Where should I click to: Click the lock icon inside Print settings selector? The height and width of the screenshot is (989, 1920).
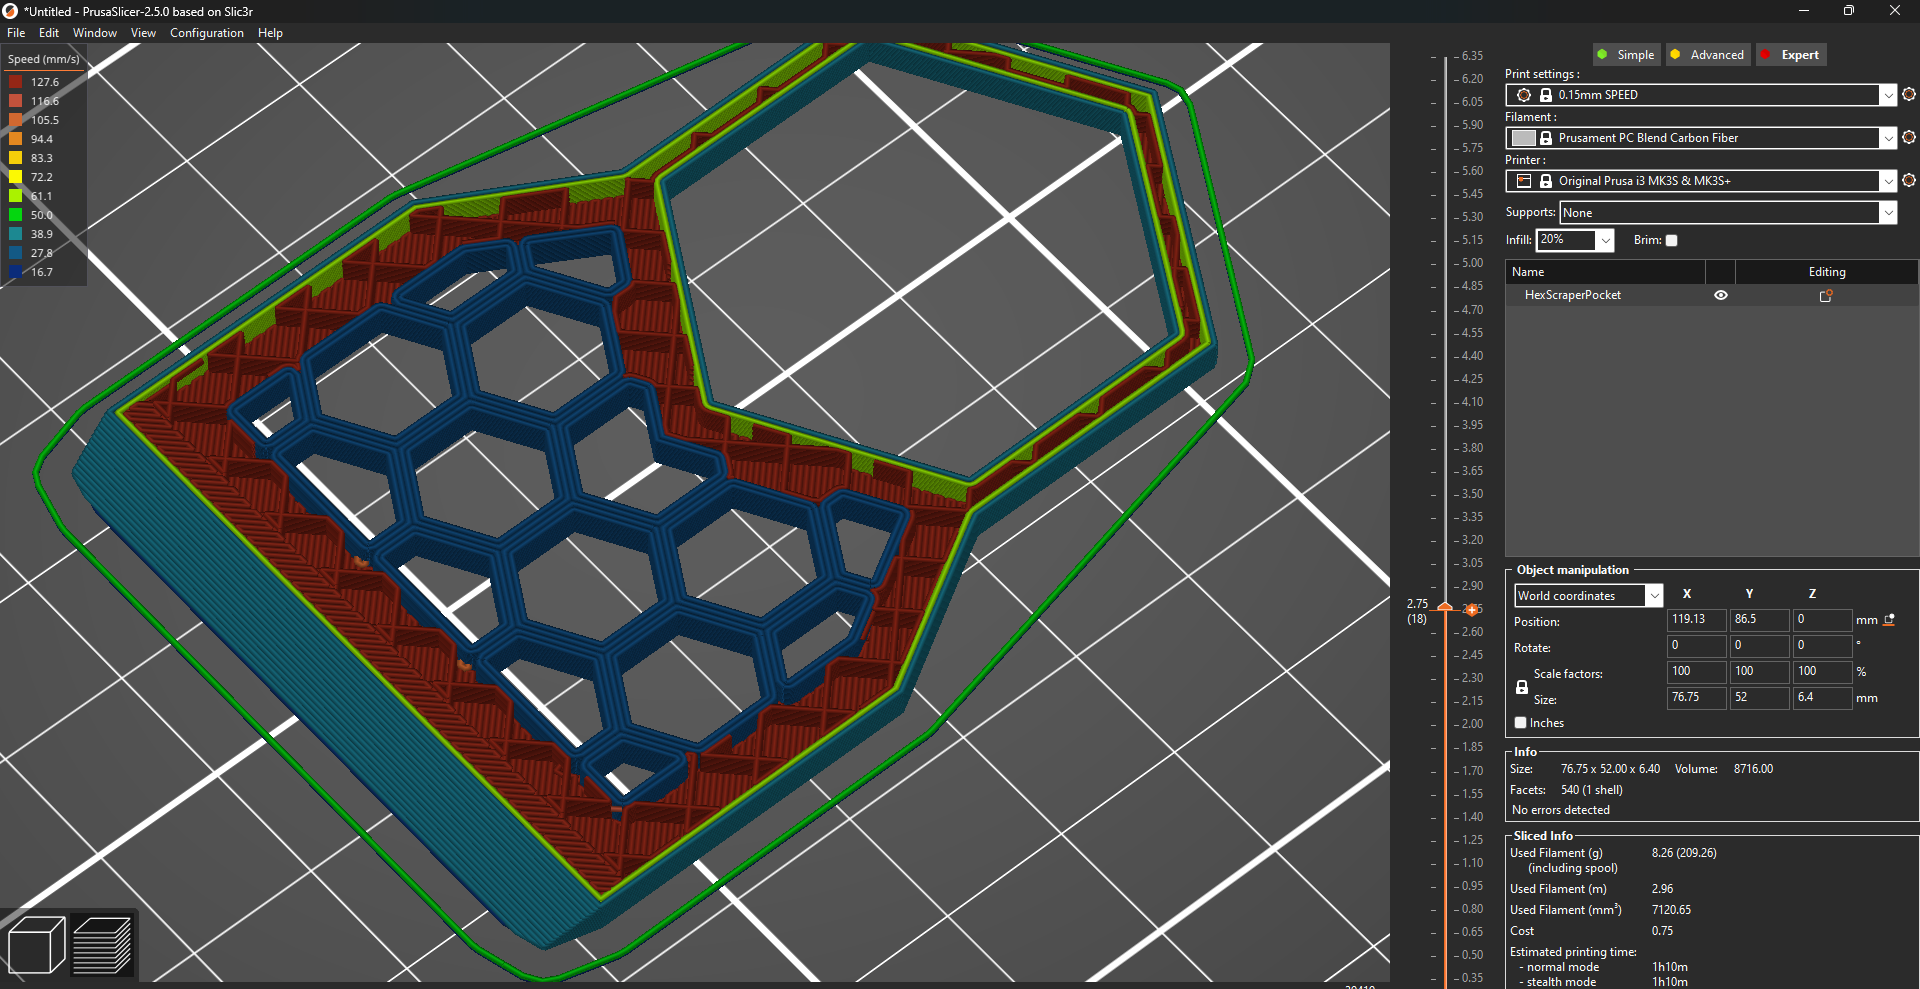1545,94
